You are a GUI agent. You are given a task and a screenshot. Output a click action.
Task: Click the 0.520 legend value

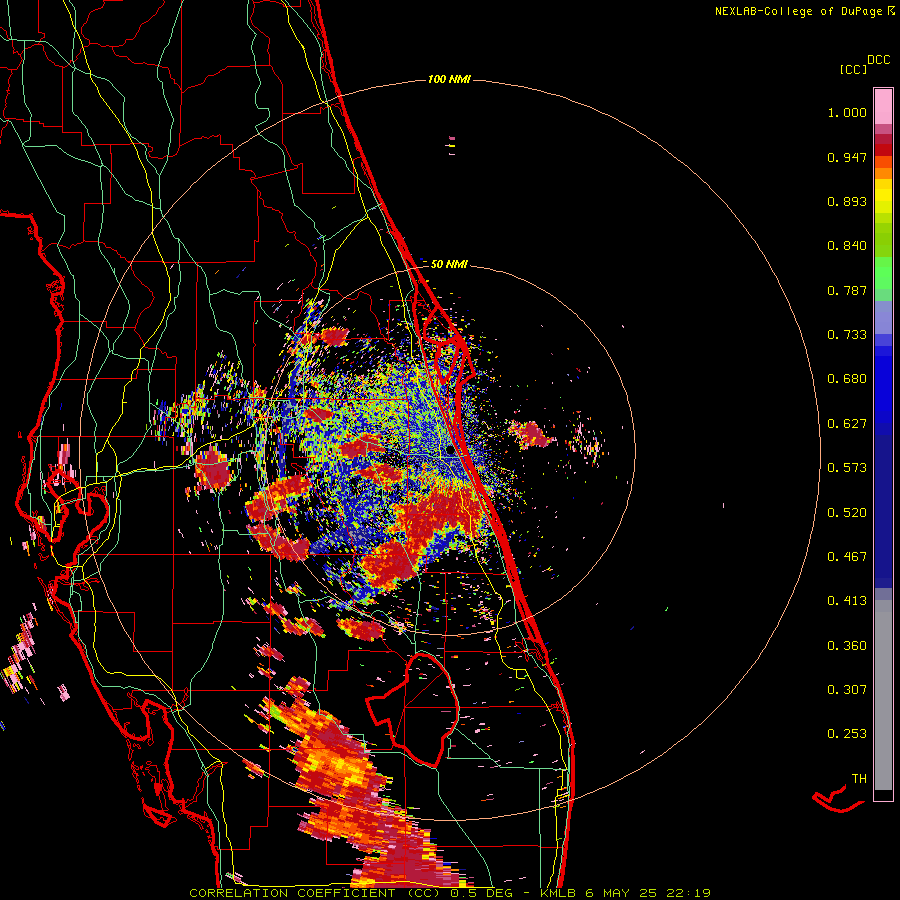tap(847, 513)
